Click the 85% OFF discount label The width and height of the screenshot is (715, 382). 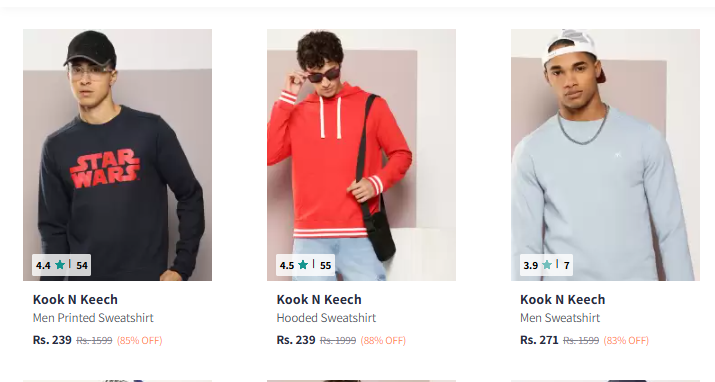140,341
